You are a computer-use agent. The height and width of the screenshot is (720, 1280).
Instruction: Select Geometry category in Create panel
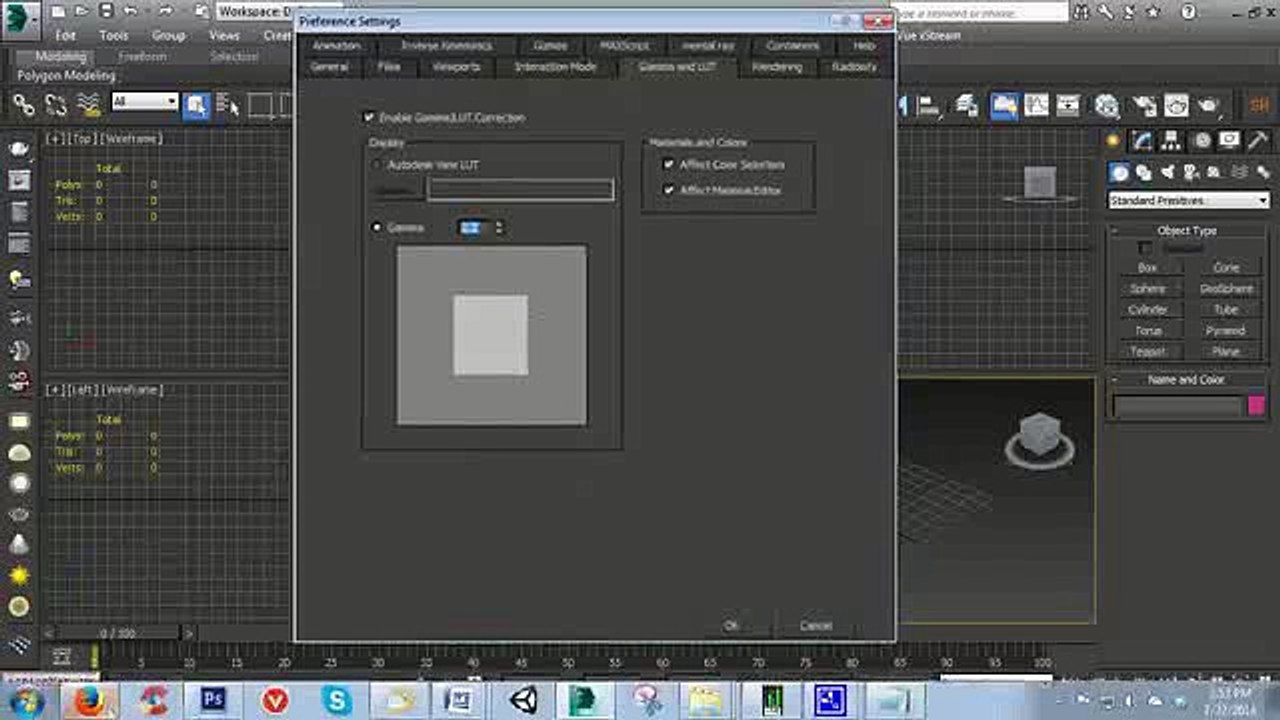pyautogui.click(x=1120, y=173)
